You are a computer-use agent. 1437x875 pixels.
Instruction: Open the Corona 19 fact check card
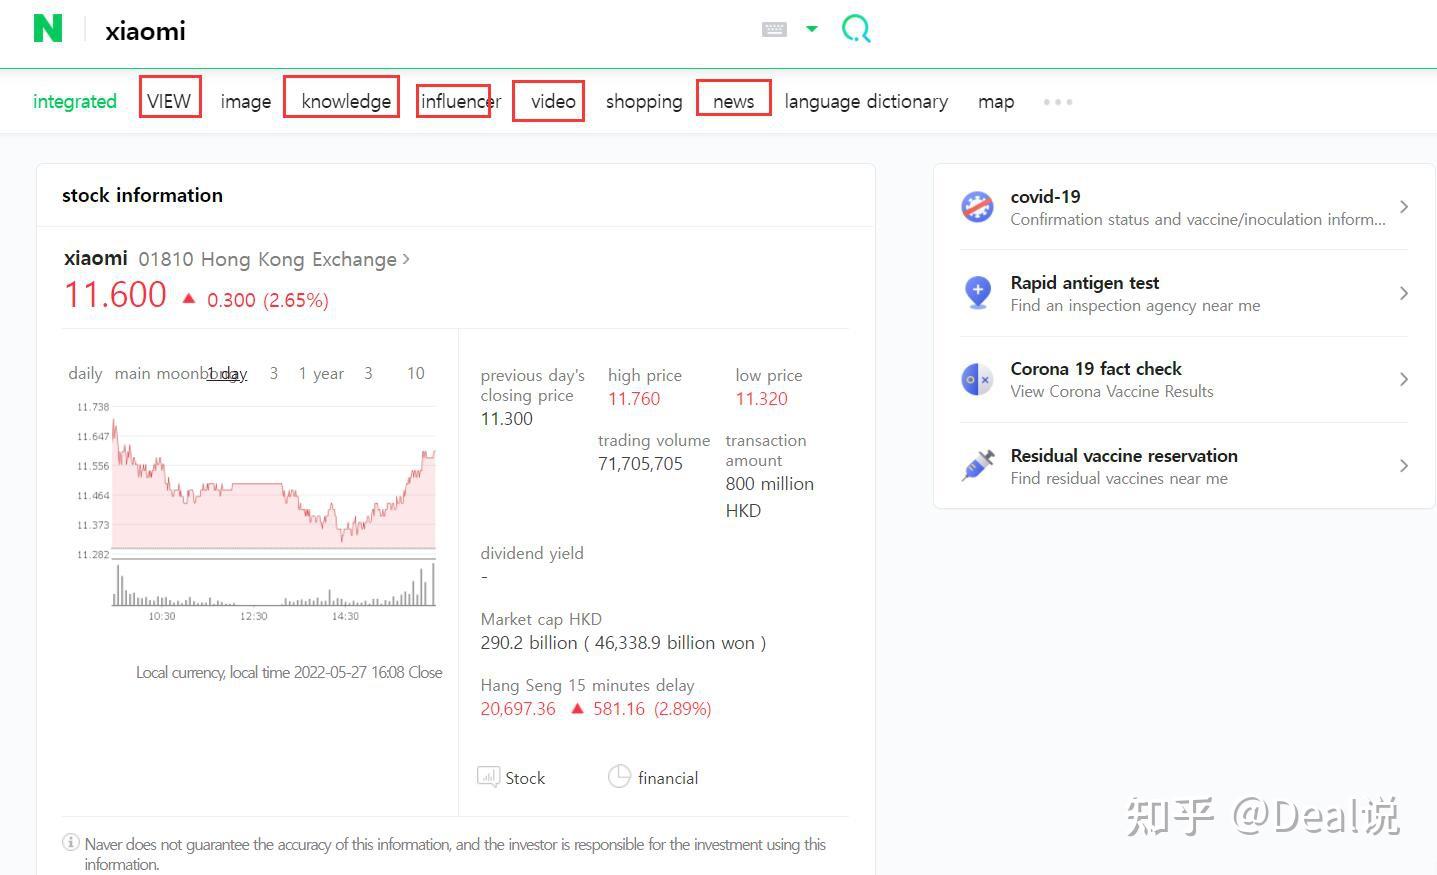point(1184,379)
